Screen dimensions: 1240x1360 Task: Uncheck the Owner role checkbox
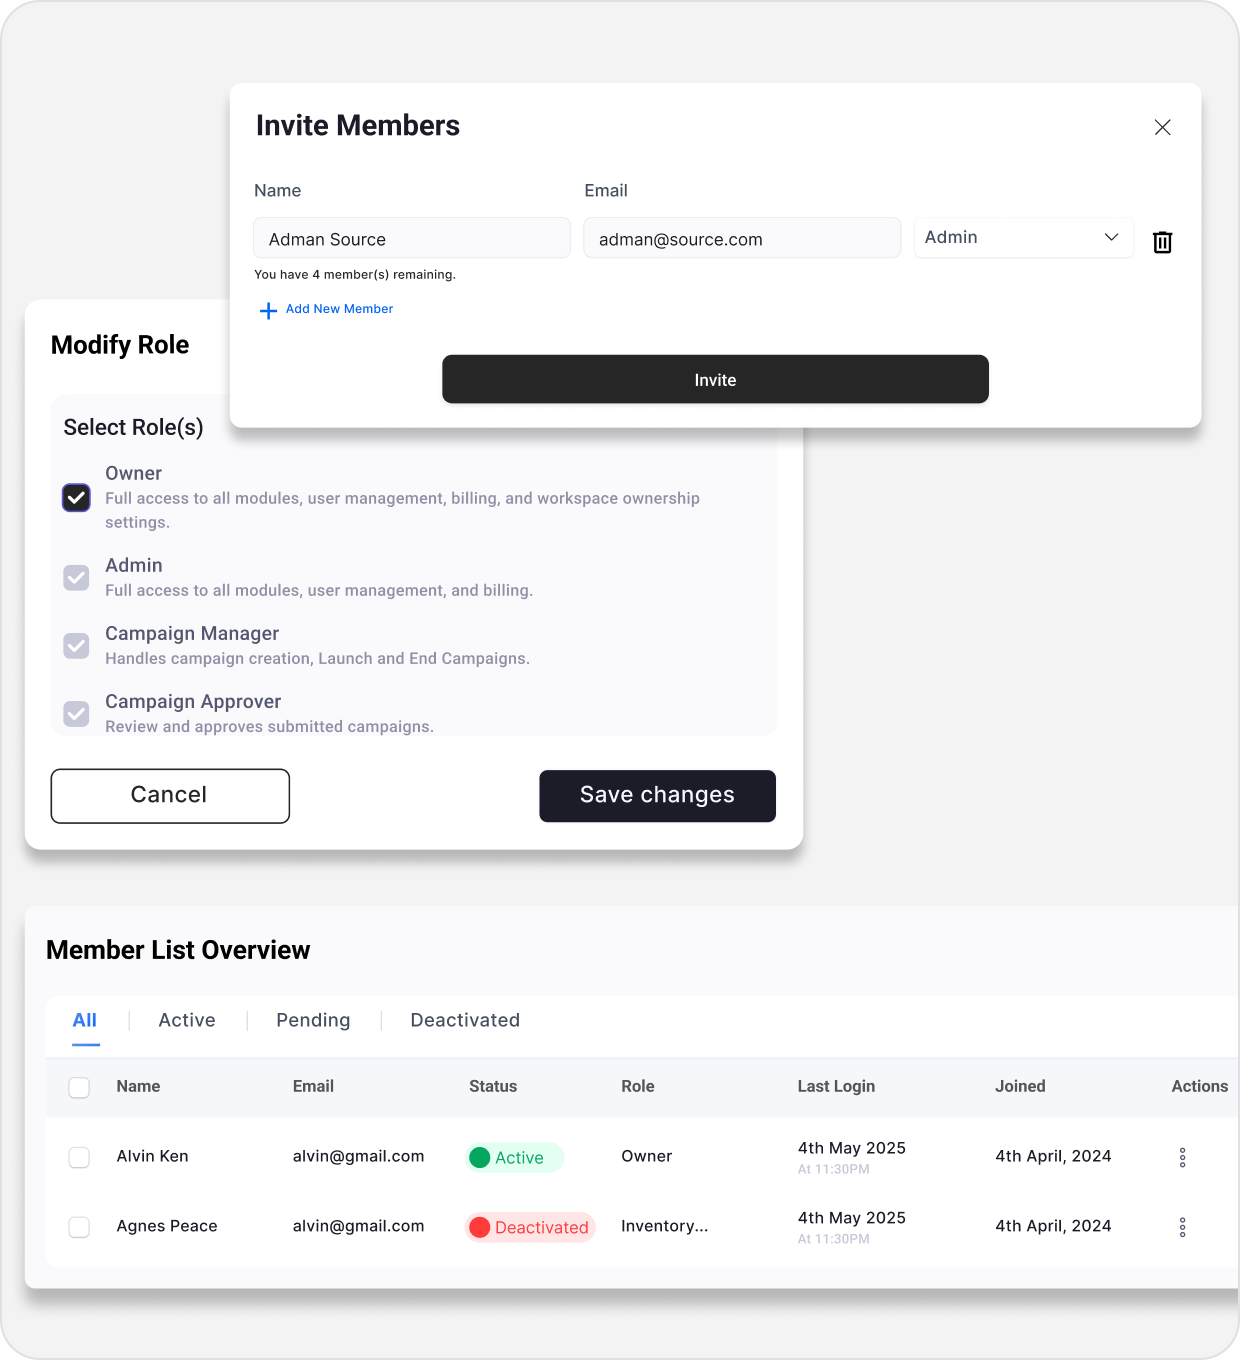point(77,498)
